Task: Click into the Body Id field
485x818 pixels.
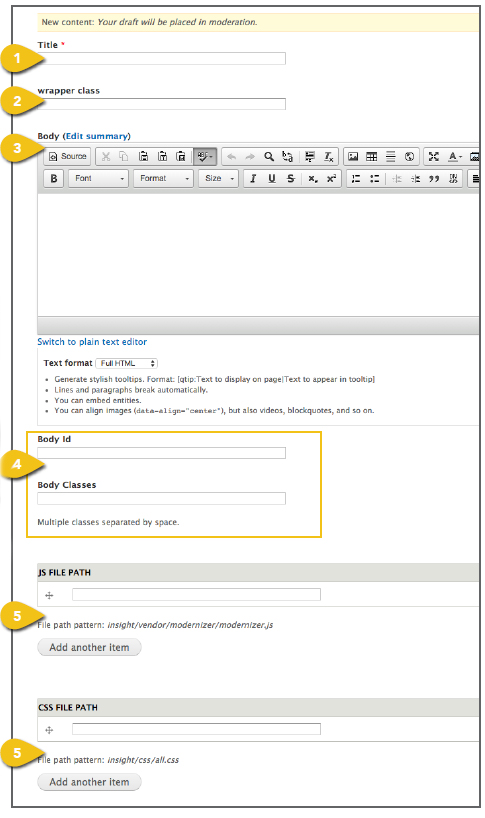Action: pyautogui.click(x=162, y=453)
